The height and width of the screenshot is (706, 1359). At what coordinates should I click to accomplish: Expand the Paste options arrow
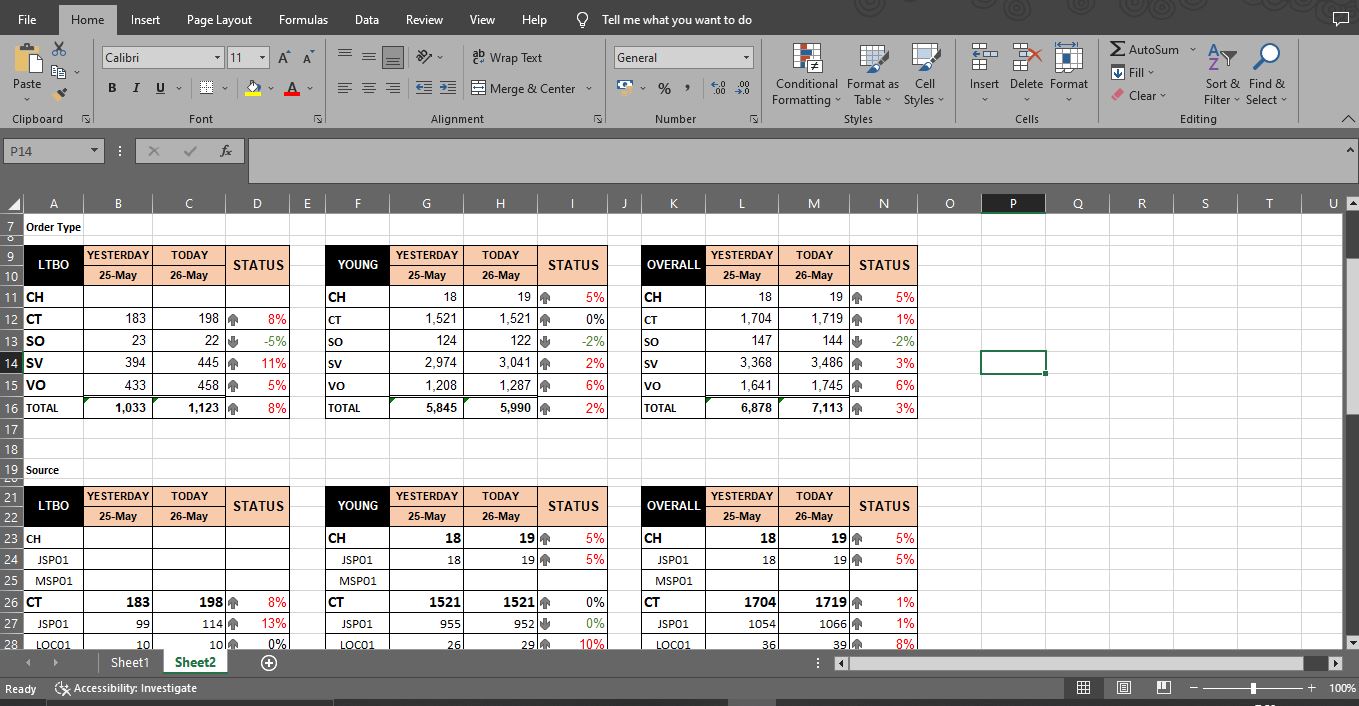coord(27,99)
